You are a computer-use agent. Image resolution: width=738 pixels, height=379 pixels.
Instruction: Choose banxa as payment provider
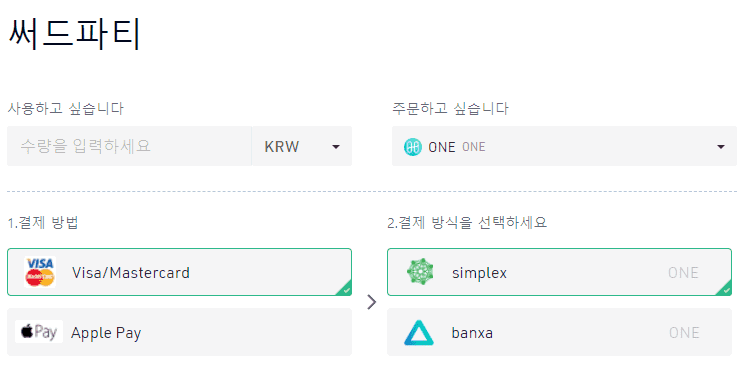560,332
